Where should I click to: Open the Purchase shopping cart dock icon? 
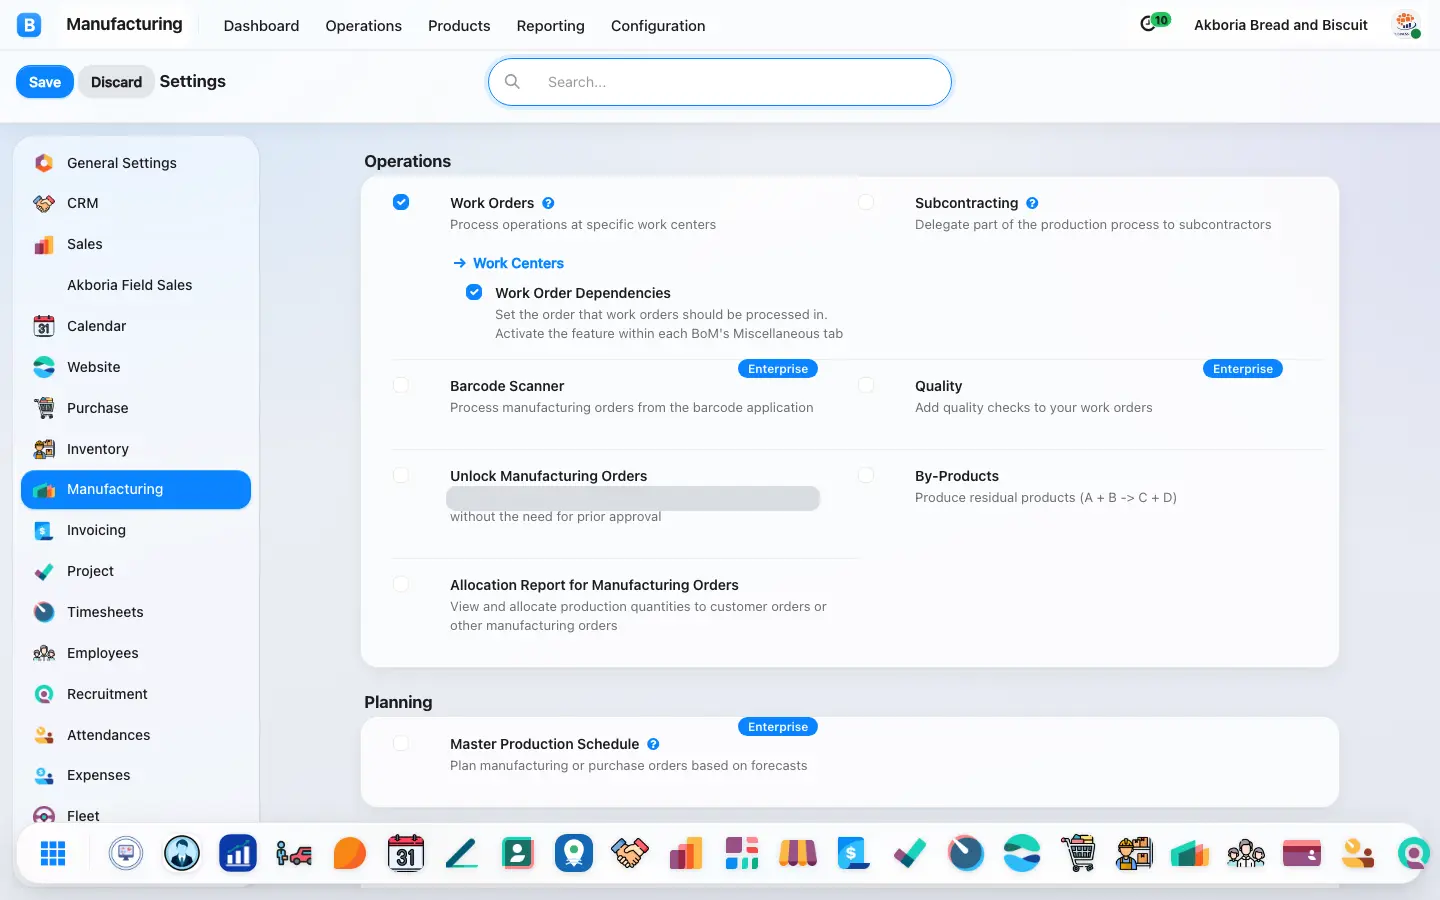[1078, 853]
